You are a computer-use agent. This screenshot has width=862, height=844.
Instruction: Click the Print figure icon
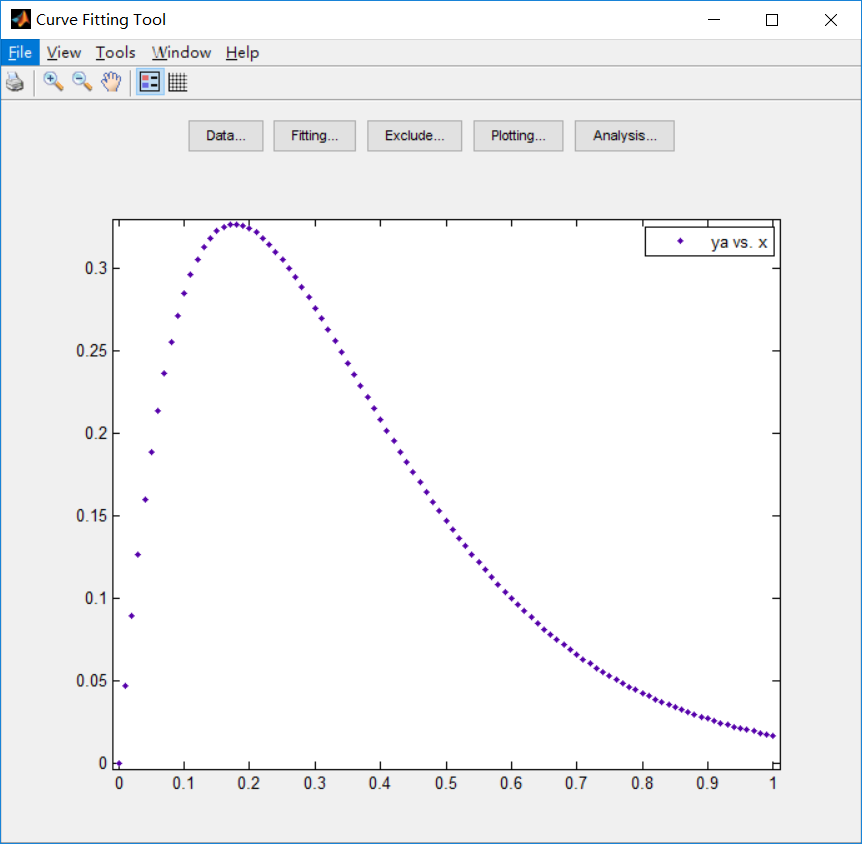click(14, 82)
